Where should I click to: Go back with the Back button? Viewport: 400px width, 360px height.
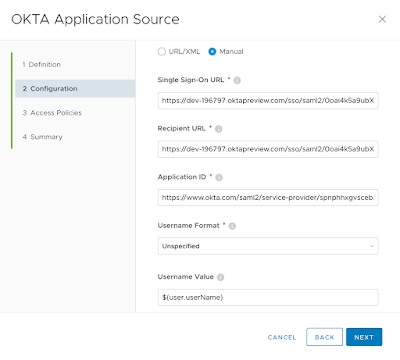[324, 337]
